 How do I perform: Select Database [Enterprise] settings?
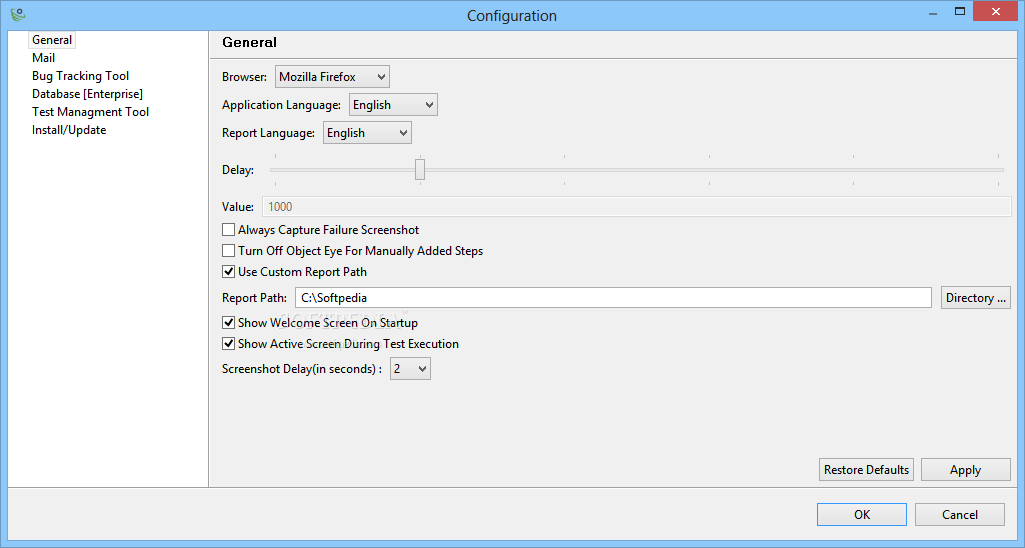87,94
